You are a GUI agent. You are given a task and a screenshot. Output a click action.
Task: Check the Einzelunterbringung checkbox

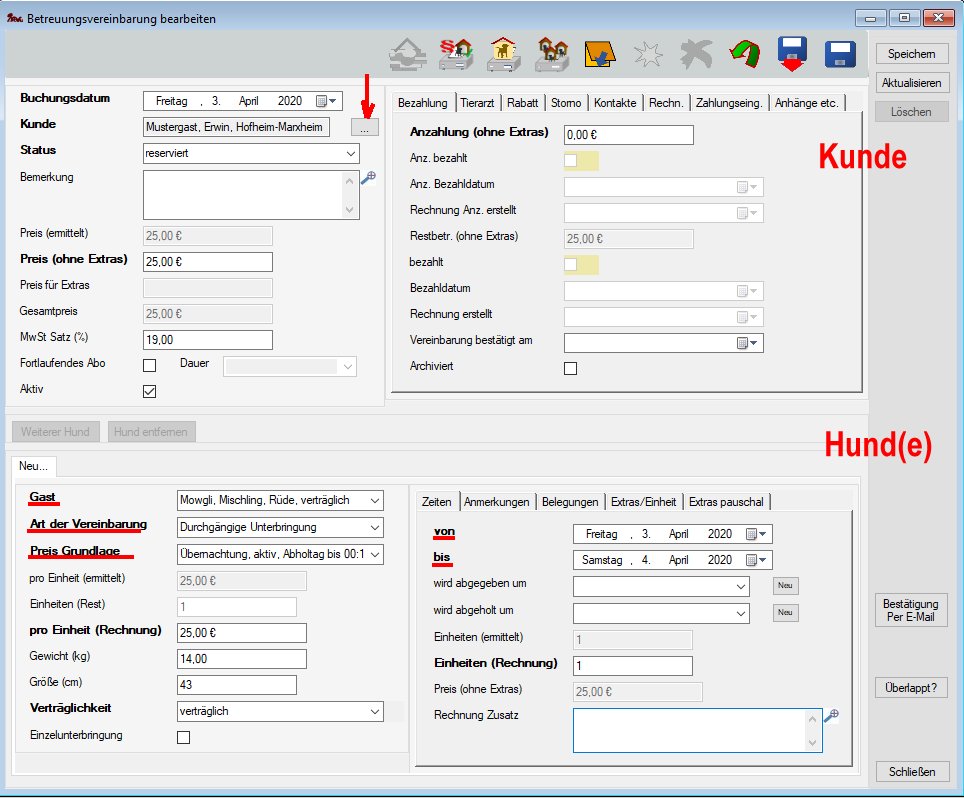coord(183,737)
